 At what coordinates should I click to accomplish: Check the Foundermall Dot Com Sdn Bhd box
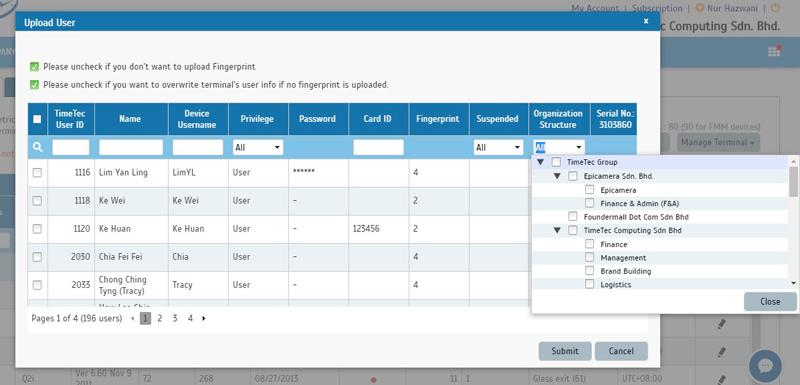click(x=573, y=217)
